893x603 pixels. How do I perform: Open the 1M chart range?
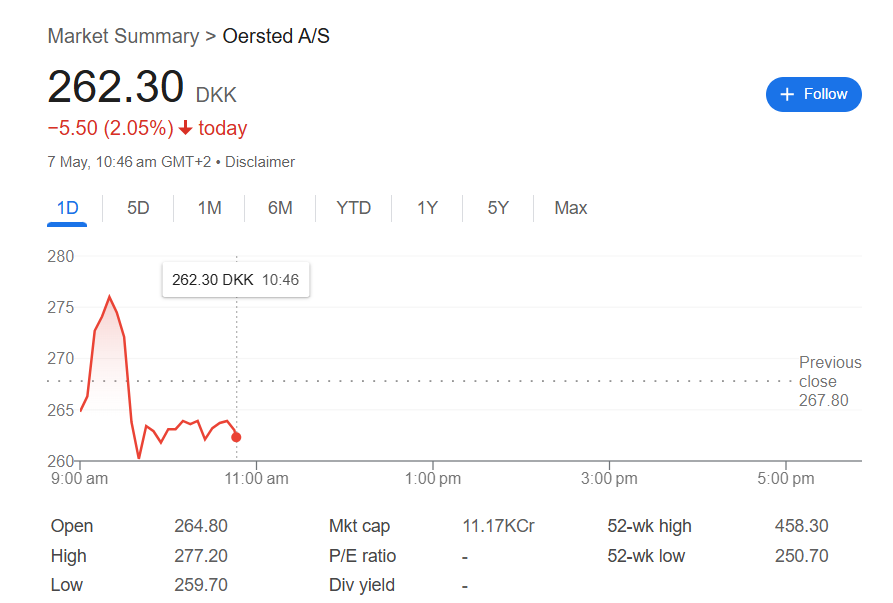(209, 208)
